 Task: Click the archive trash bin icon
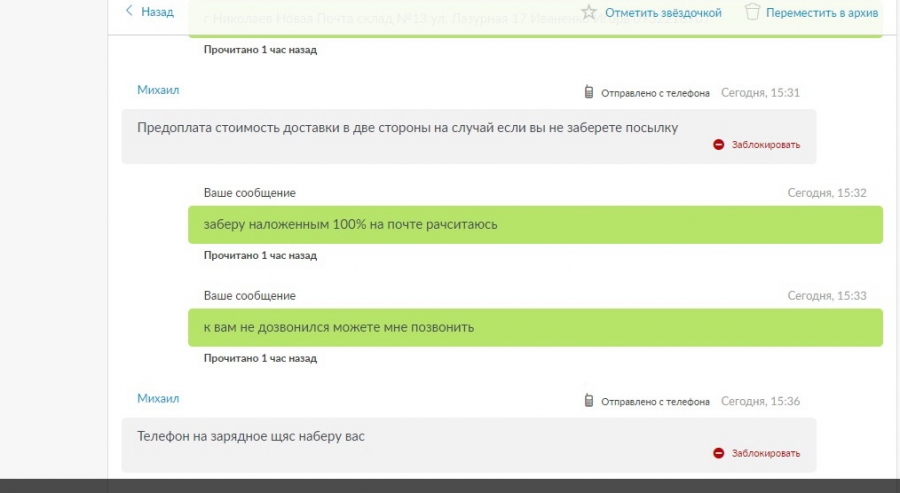pos(752,11)
